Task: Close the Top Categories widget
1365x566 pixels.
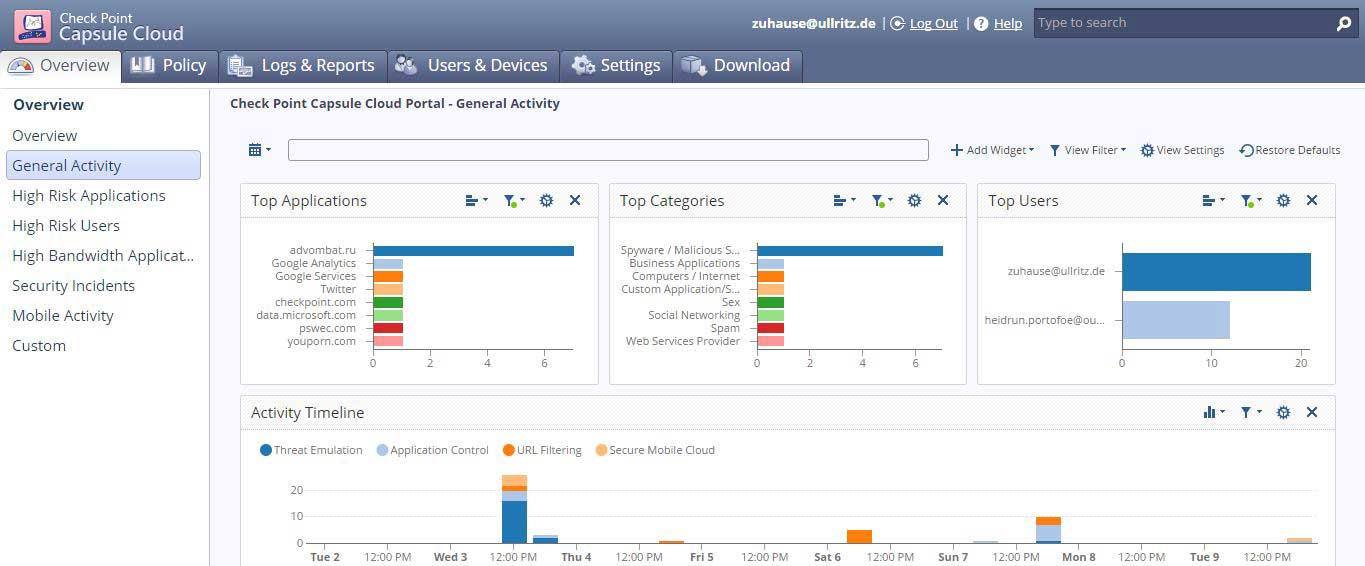Action: (x=943, y=200)
